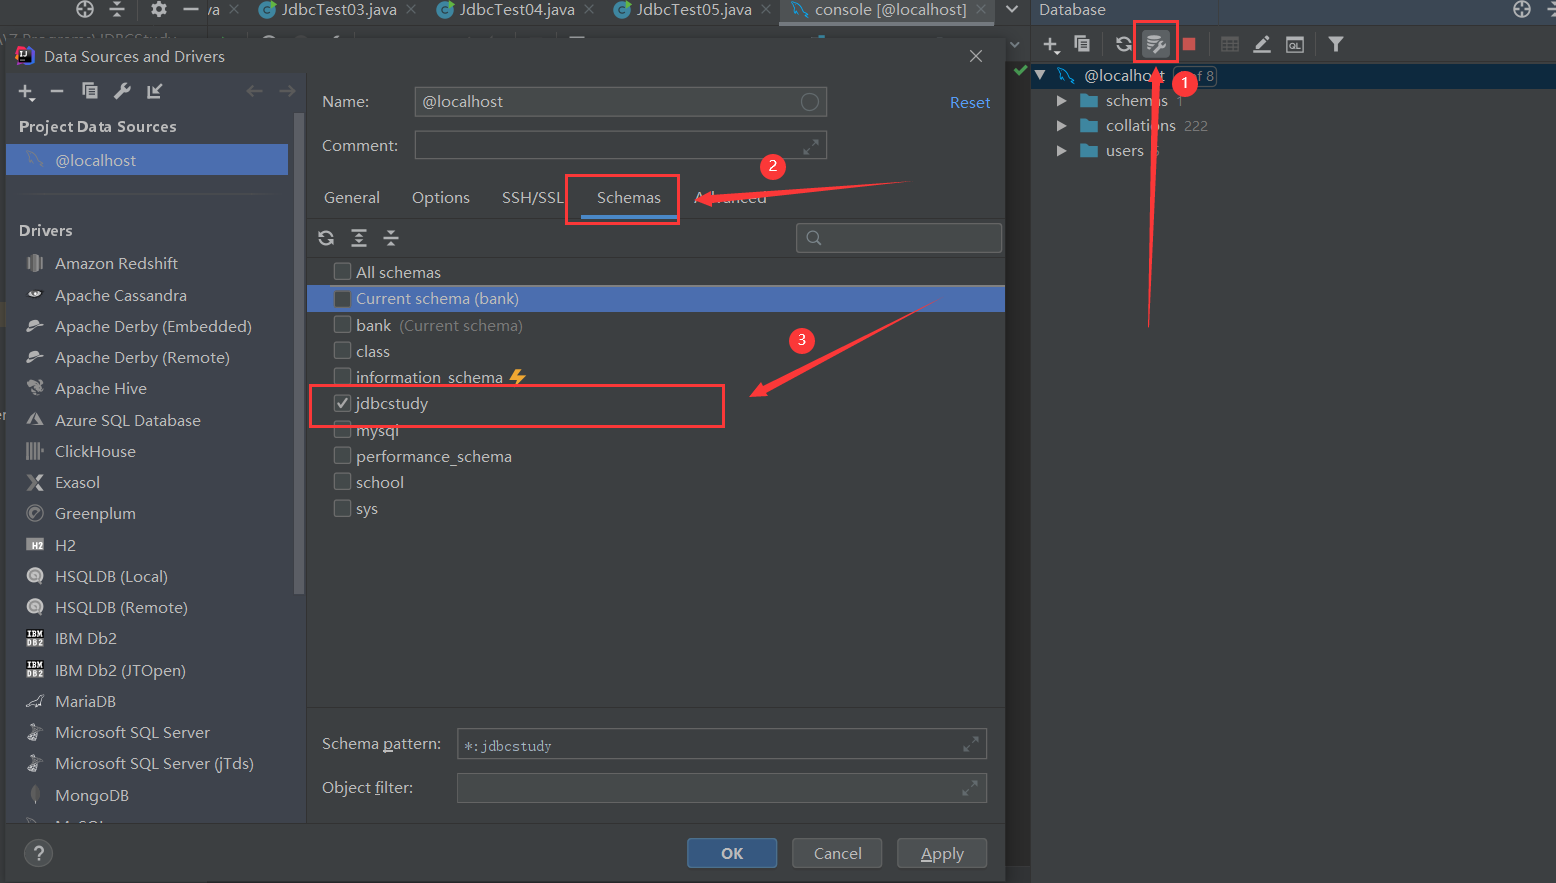
Task: Click the crosshair locate icon left of the editor tabs
Action: click(85, 10)
